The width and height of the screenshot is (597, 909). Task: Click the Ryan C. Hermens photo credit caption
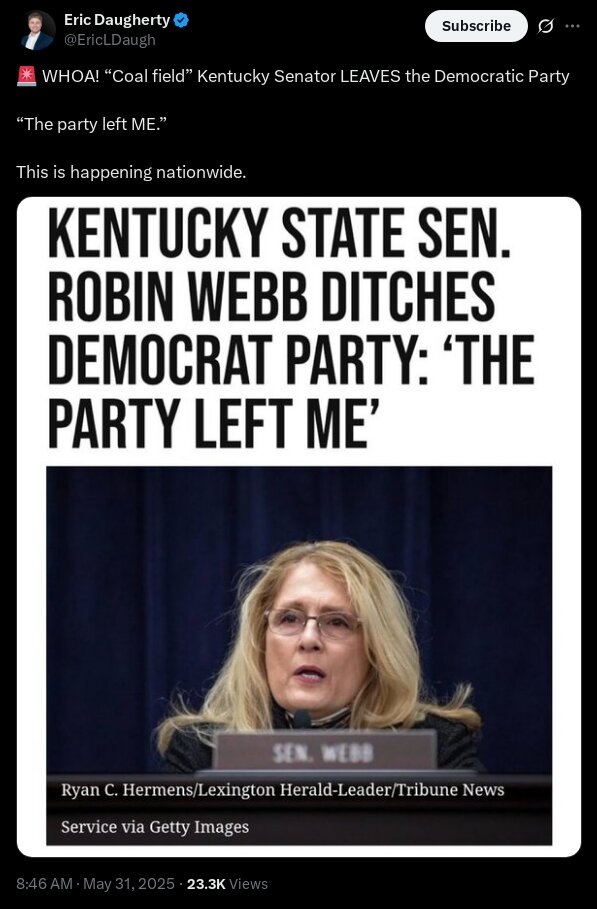283,790
